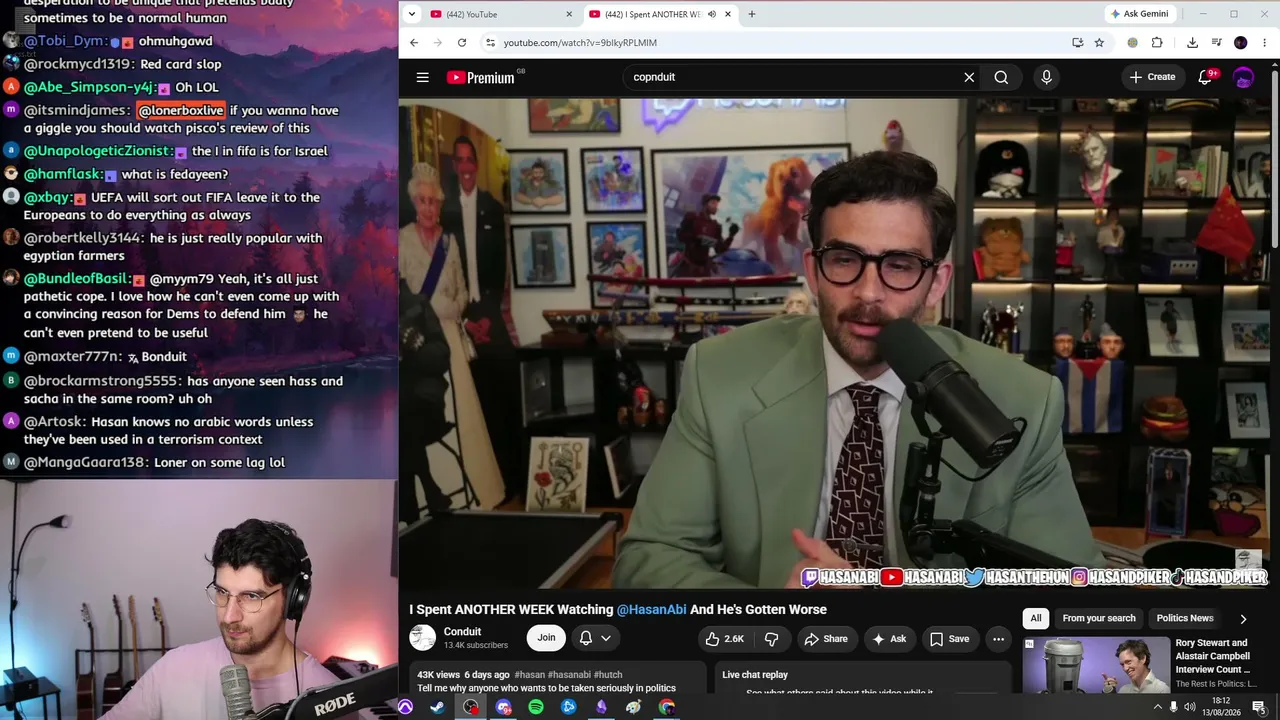The height and width of the screenshot is (720, 1280).
Task: Go back in the browser
Action: (x=414, y=43)
